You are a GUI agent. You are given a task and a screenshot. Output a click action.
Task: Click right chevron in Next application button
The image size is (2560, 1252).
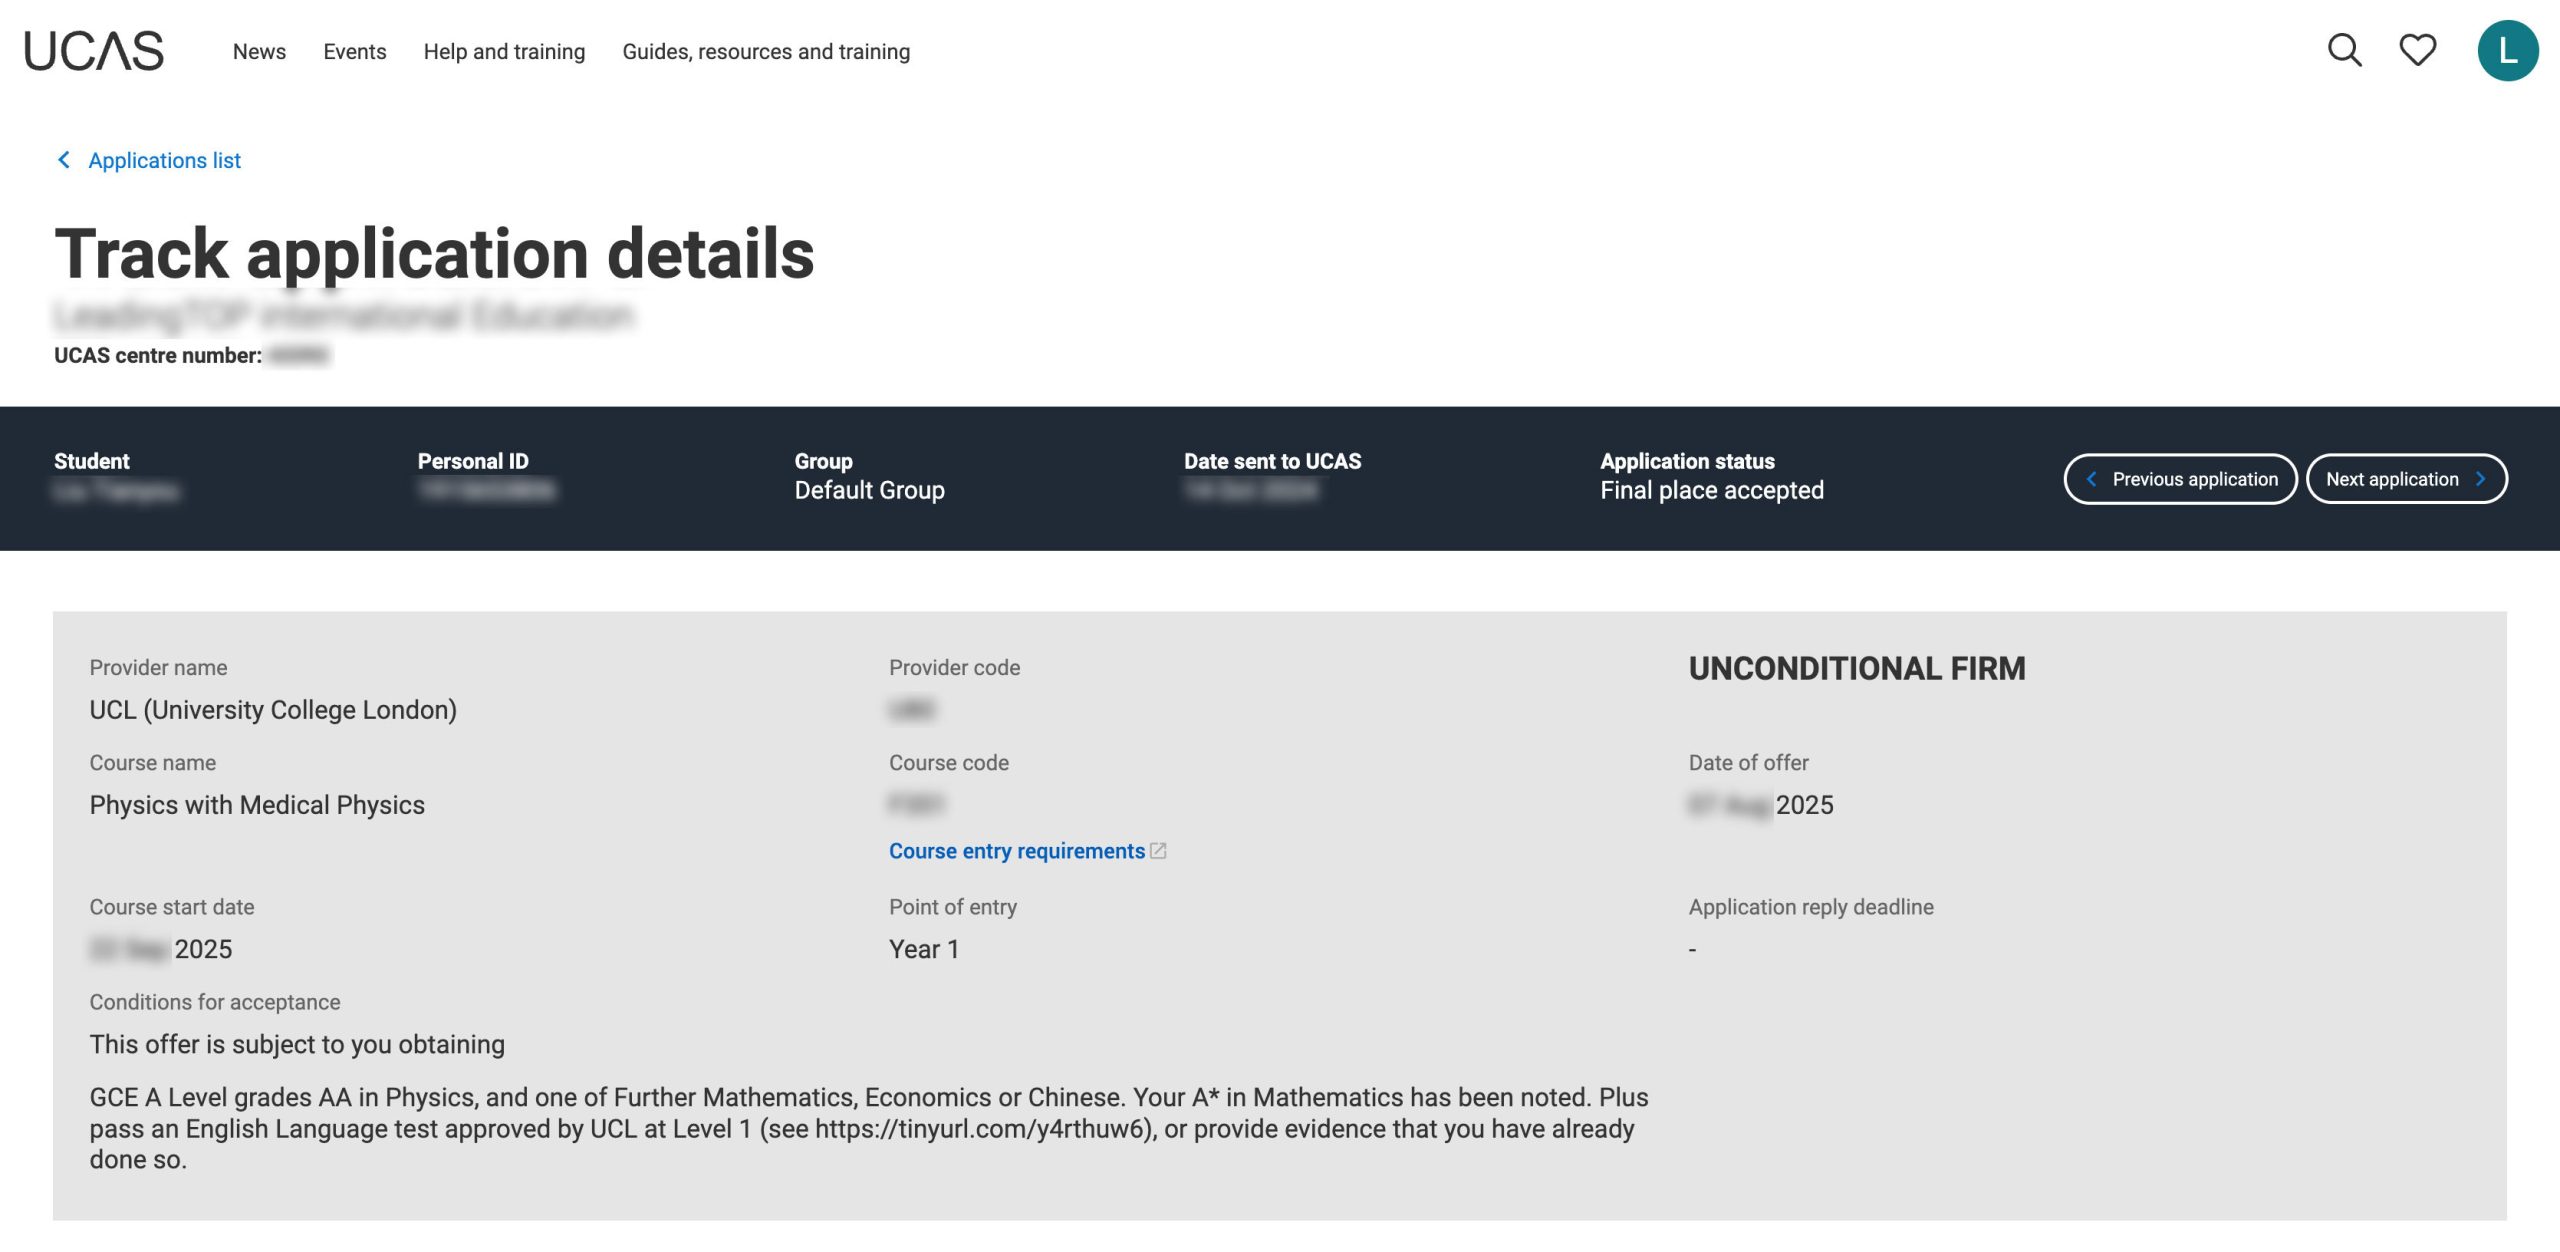[2481, 479]
